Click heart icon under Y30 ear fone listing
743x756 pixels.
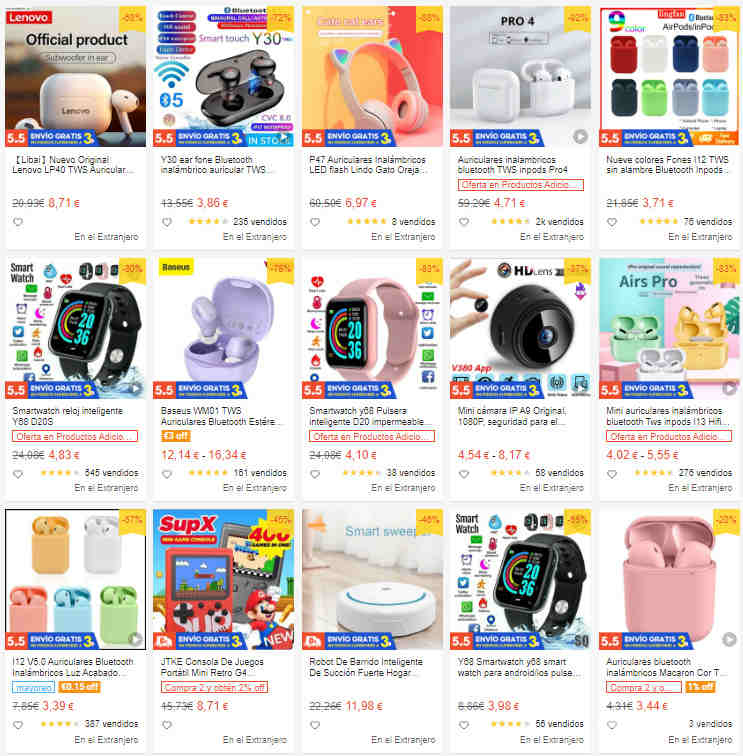pyautogui.click(x=167, y=222)
